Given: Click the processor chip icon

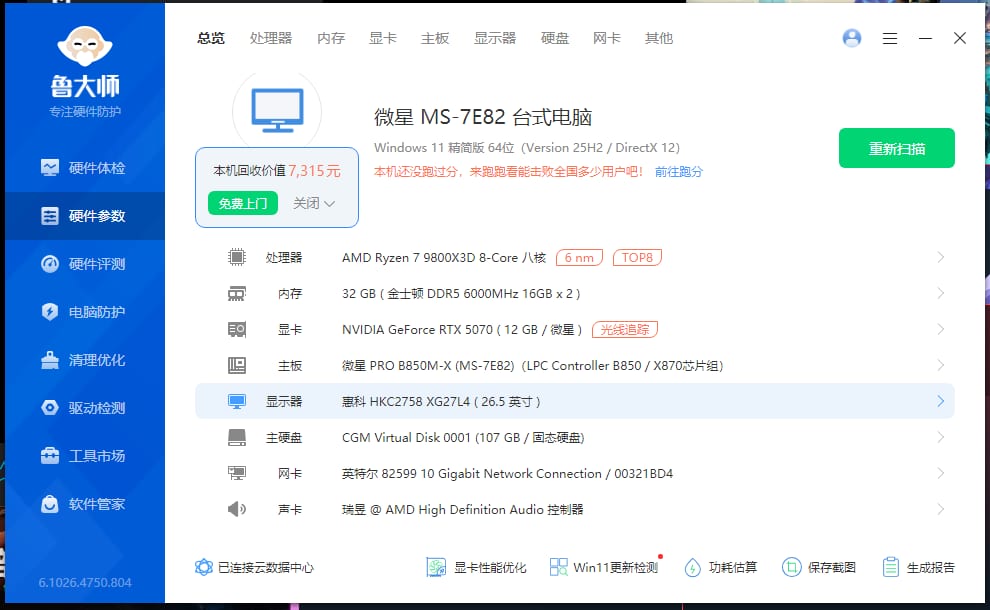Looking at the screenshot, I should tap(237, 257).
